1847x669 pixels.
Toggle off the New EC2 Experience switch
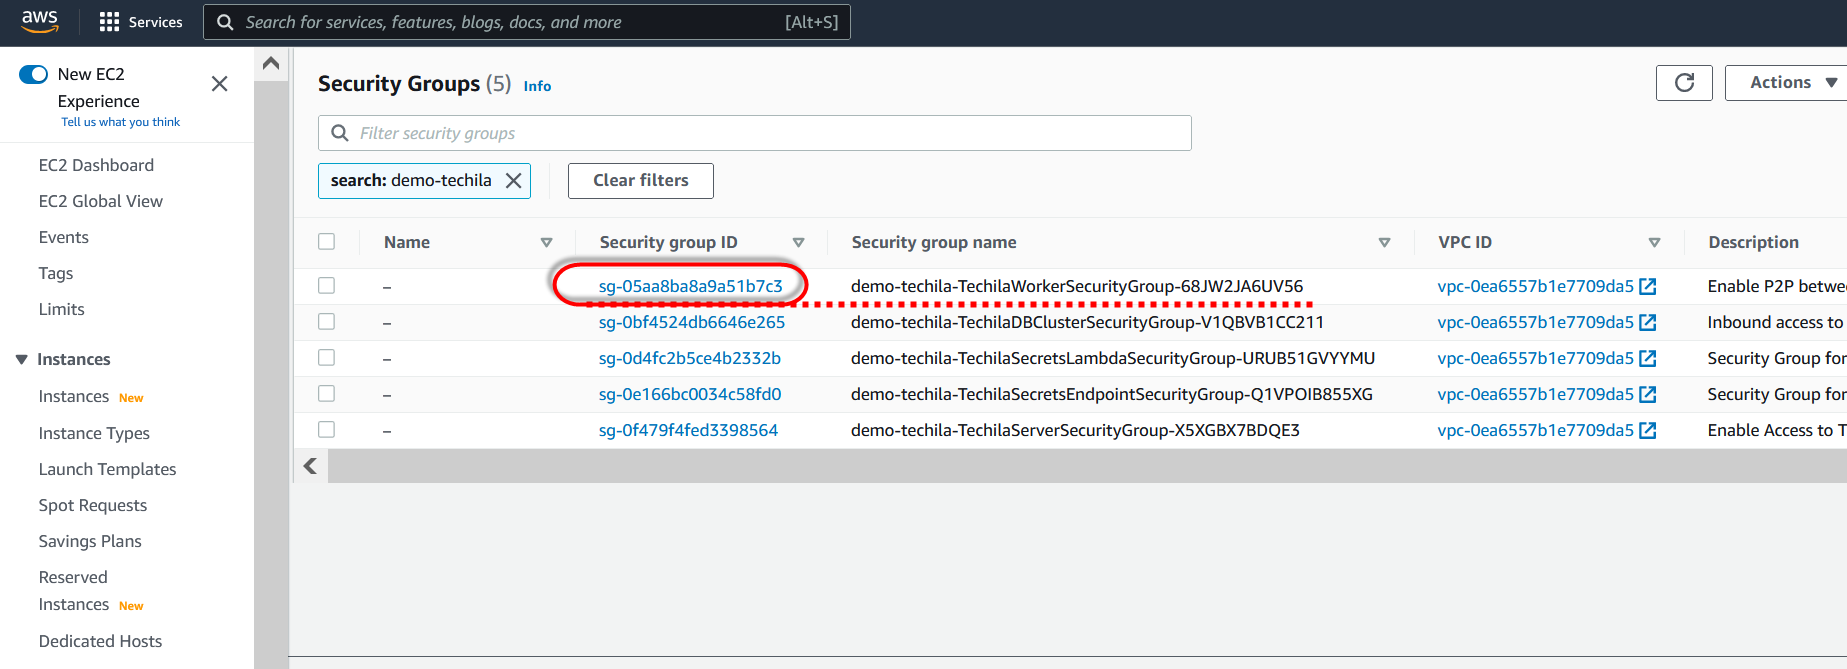34,74
